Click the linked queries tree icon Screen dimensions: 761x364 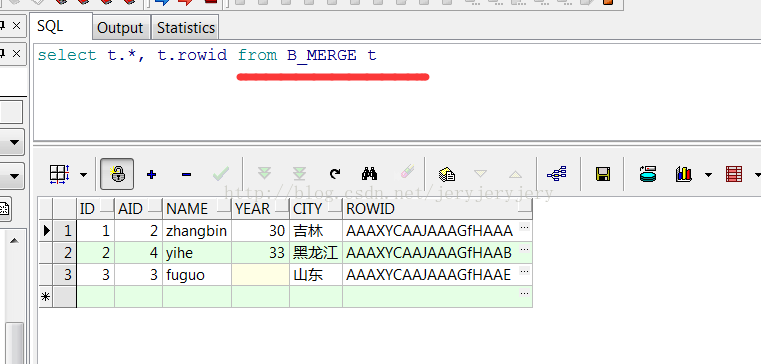coord(556,173)
